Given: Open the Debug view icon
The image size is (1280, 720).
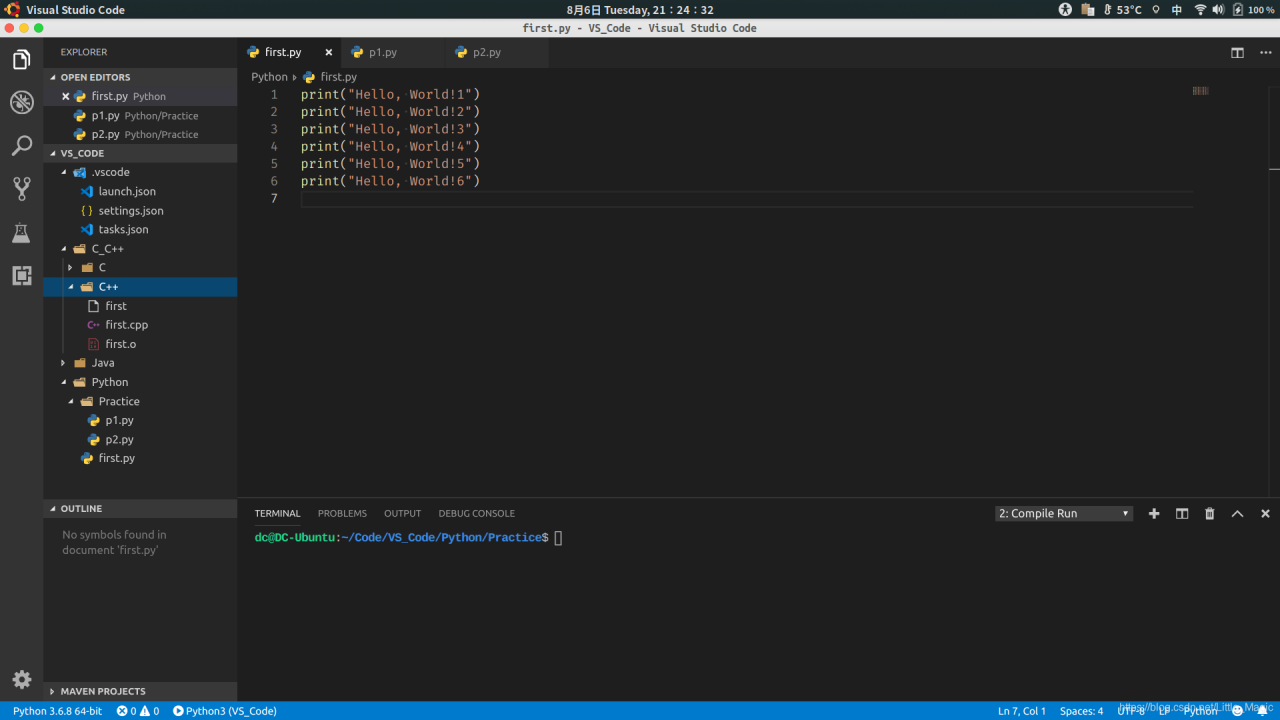Looking at the screenshot, I should 21,102.
